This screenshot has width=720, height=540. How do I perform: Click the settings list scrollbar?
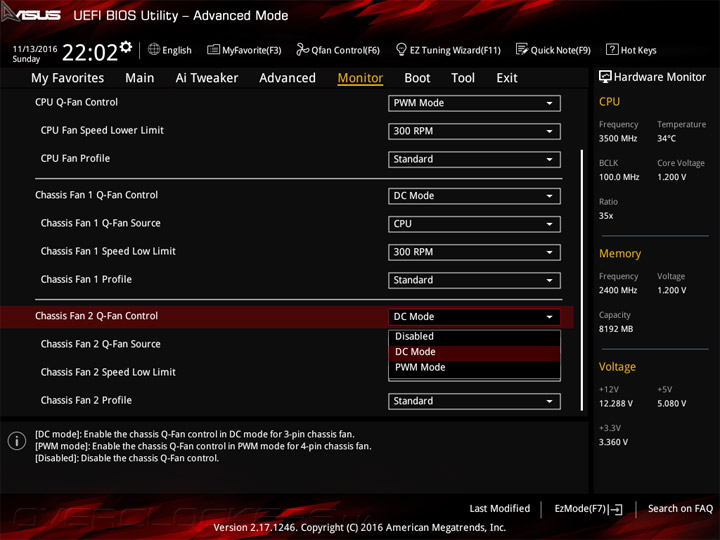pyautogui.click(x=582, y=280)
